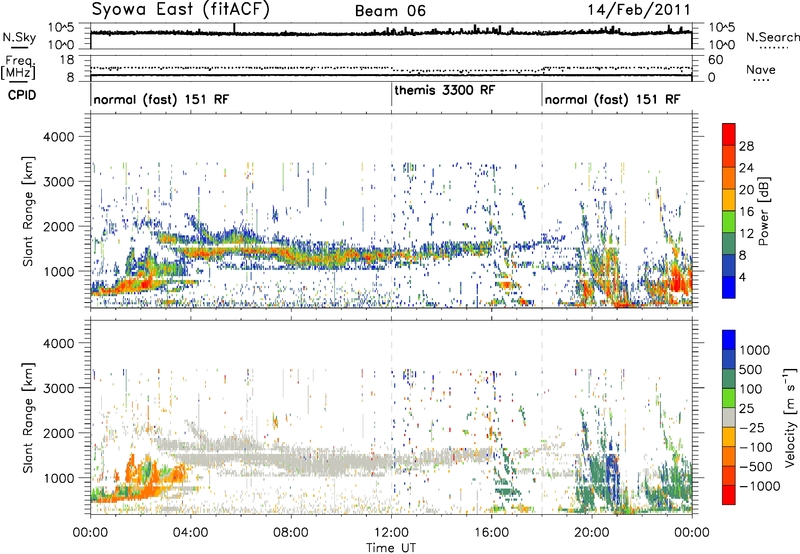Click the '04:00' time tick label
800x554 pixels.
click(x=190, y=533)
